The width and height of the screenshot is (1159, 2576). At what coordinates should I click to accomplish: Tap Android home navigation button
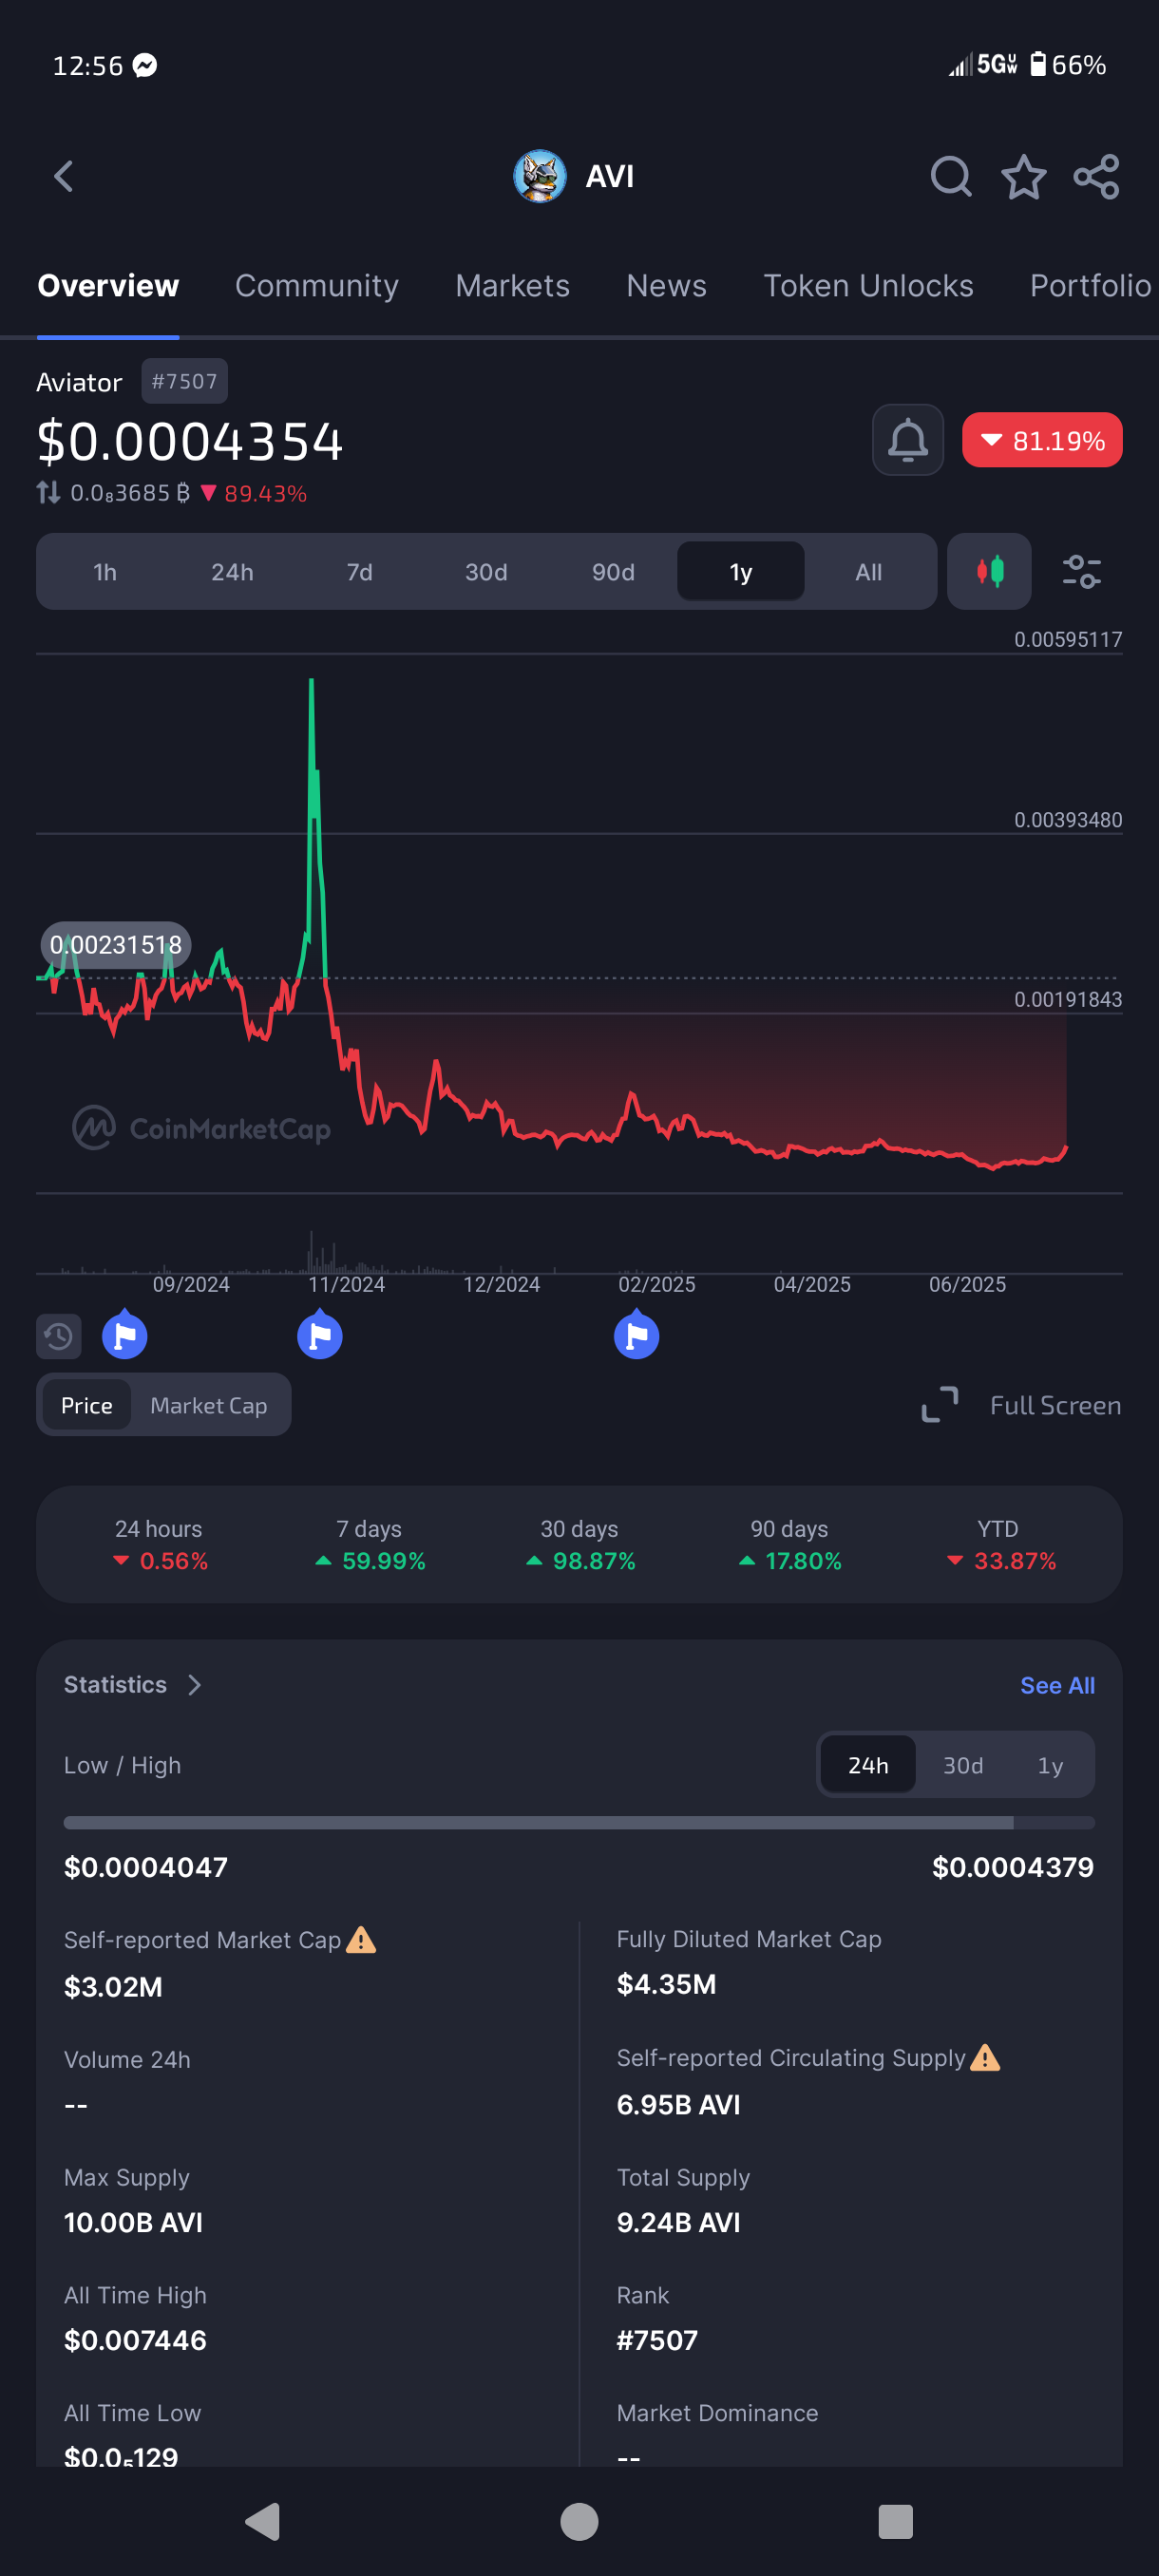[x=579, y=2521]
